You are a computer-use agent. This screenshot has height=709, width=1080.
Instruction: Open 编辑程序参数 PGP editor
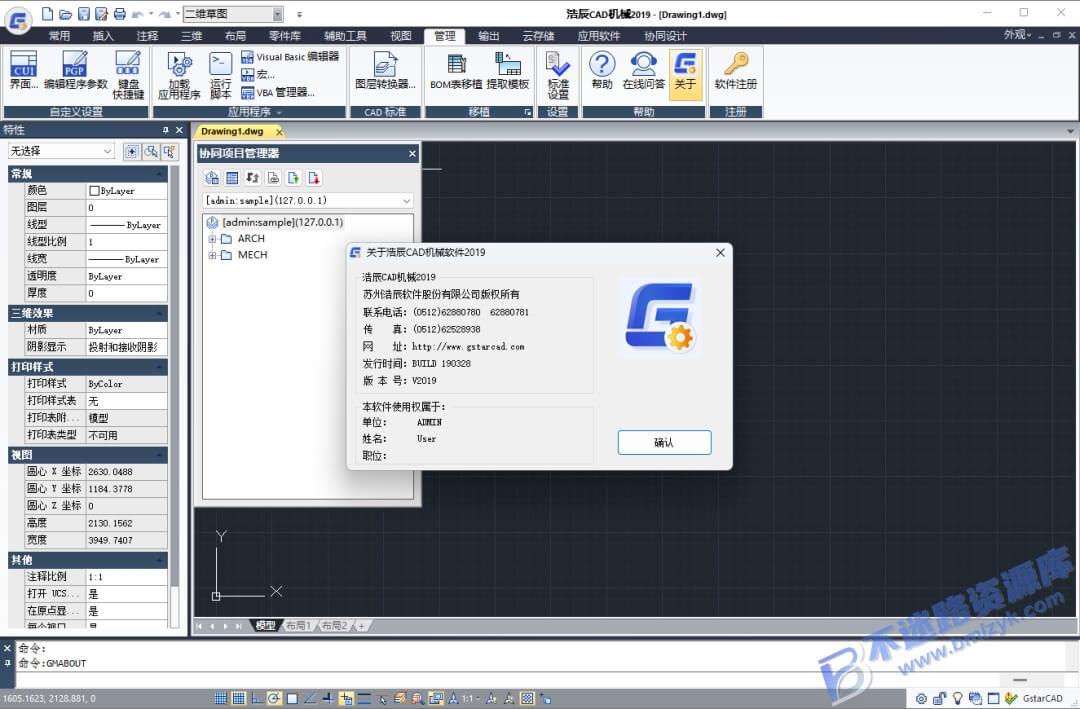click(x=75, y=71)
